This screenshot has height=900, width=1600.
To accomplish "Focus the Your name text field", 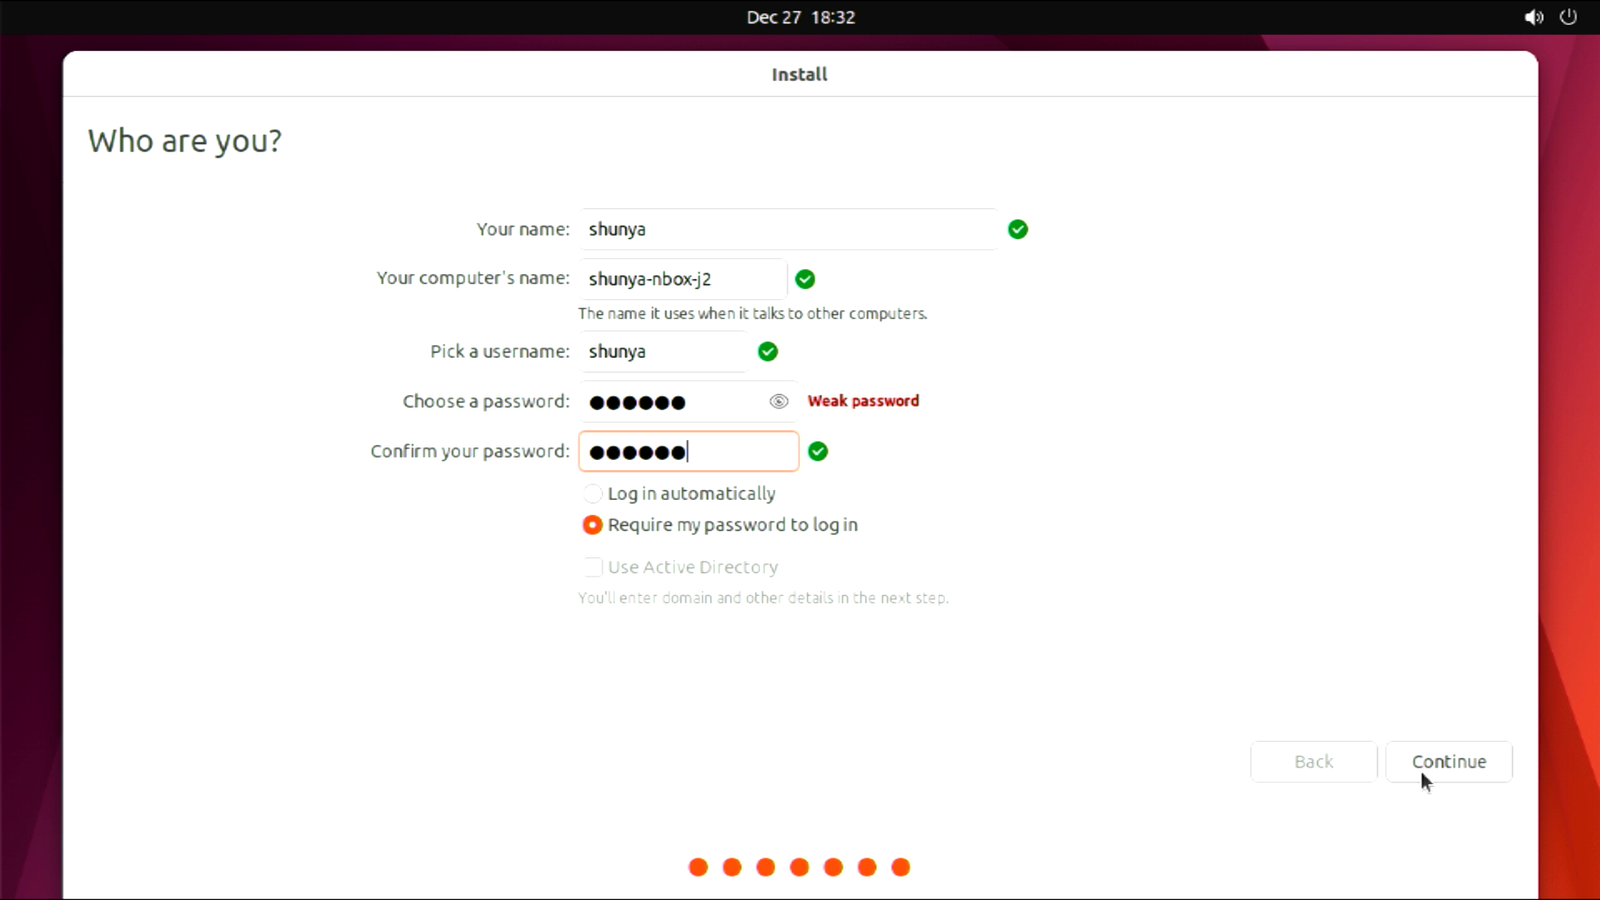I will click(x=787, y=230).
